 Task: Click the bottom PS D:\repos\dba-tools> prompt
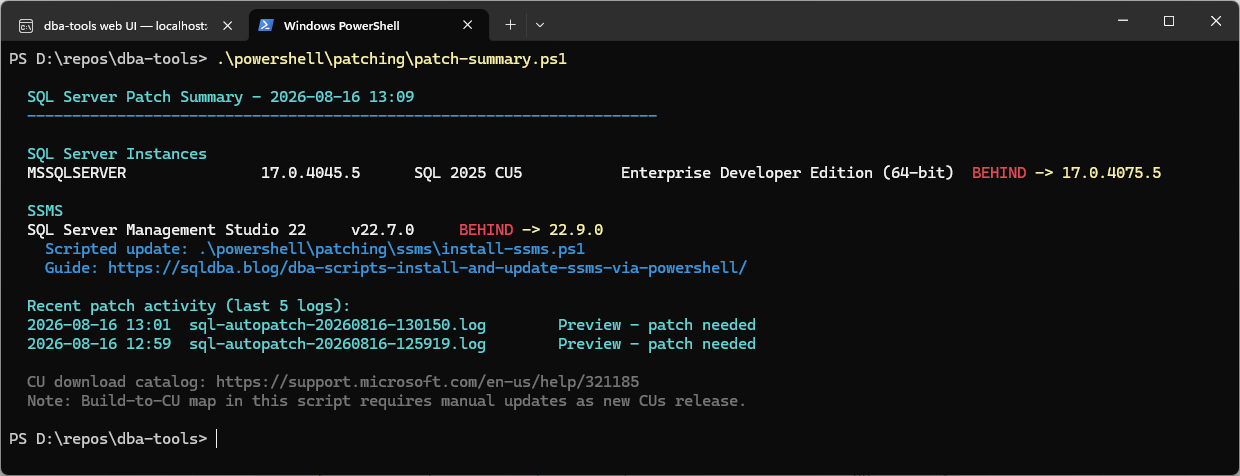tap(108, 439)
